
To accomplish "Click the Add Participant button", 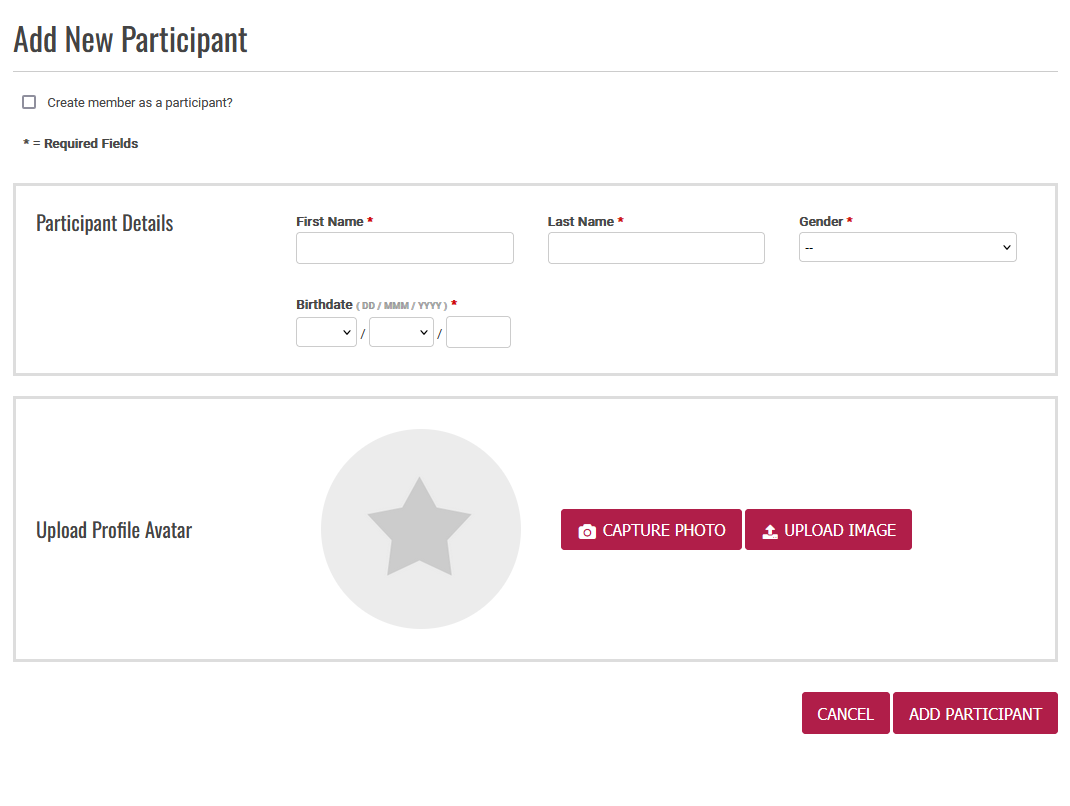I will pos(975,712).
